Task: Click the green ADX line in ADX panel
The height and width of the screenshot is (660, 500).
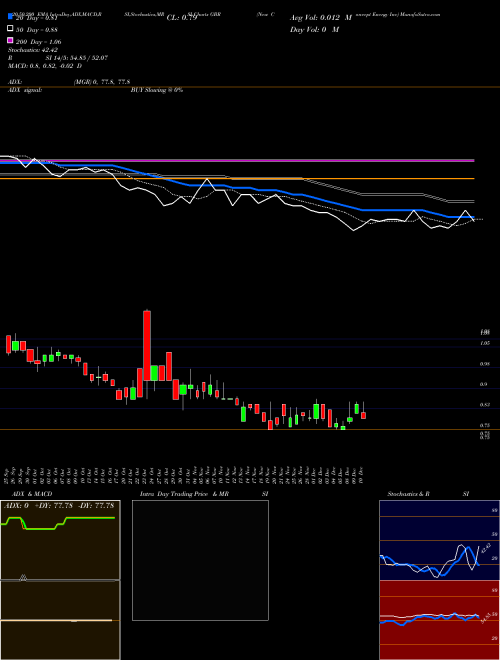Action: tap(58, 522)
